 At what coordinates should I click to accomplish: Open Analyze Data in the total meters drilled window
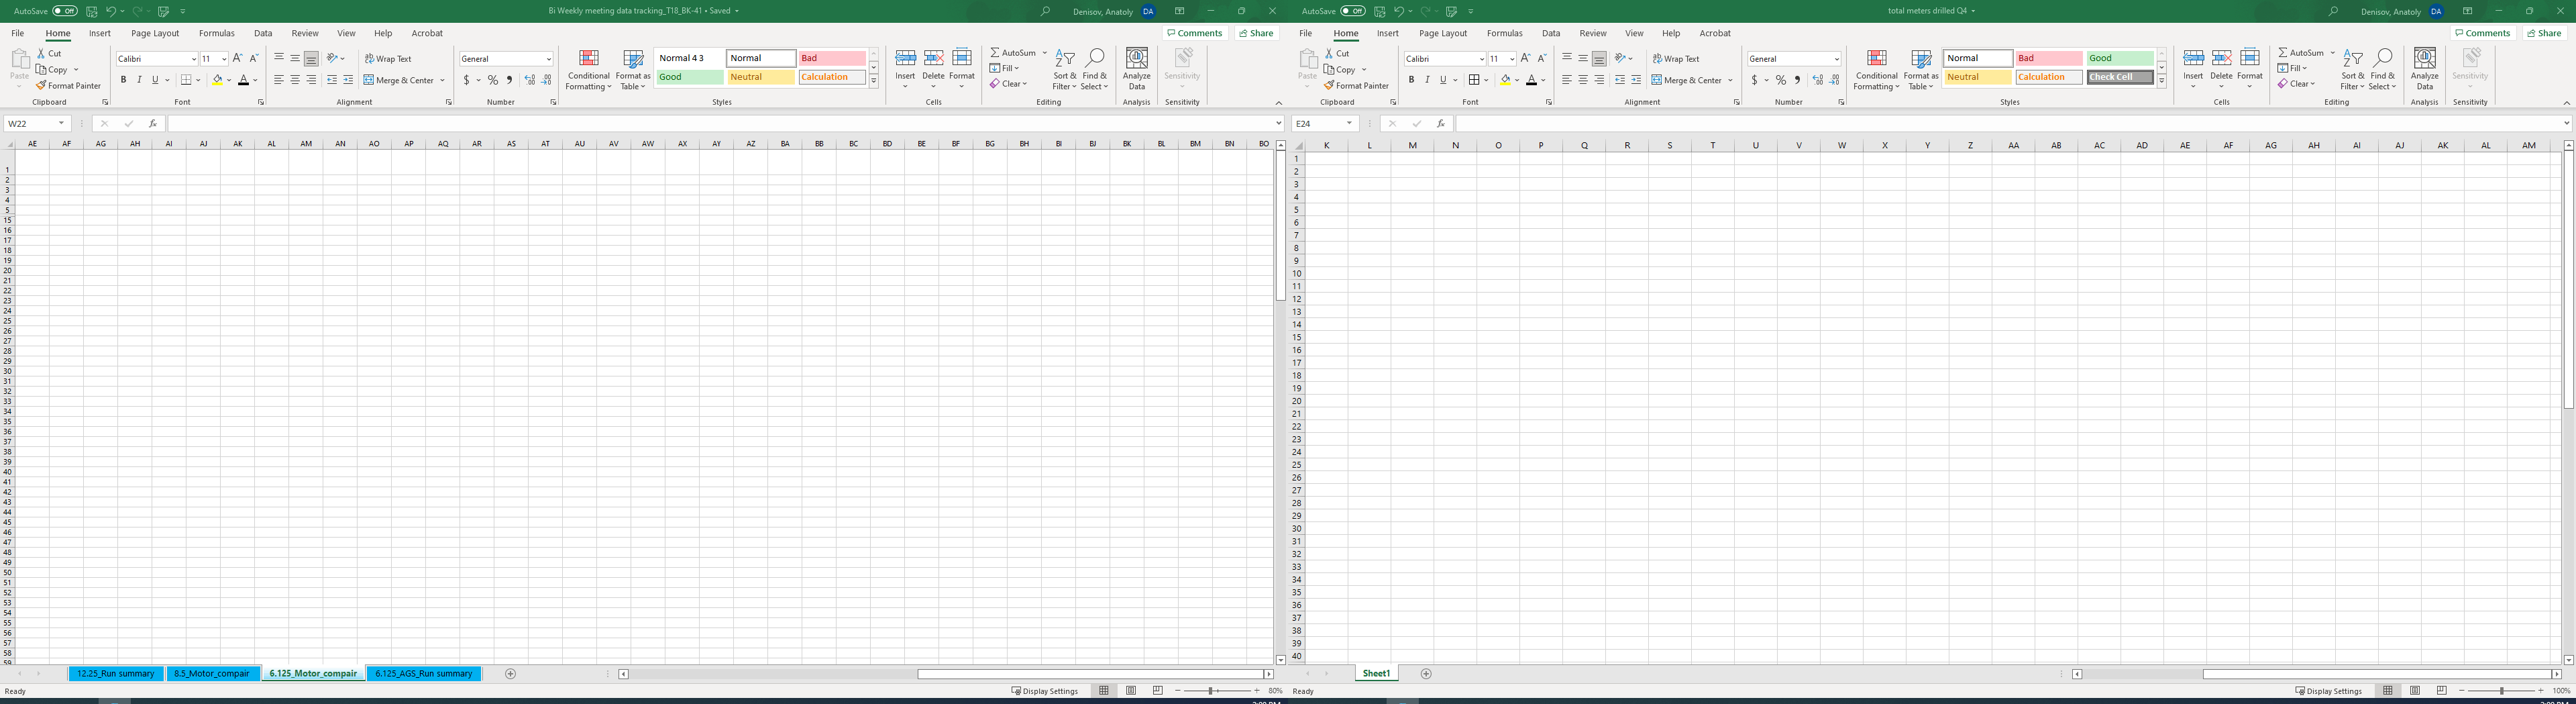(x=2425, y=69)
